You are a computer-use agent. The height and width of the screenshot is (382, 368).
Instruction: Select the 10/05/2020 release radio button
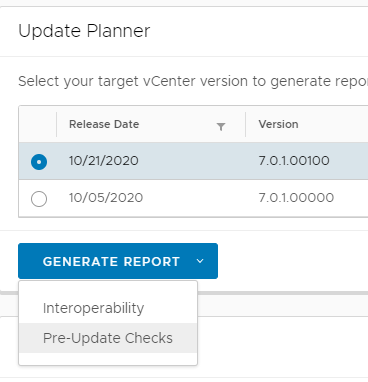[x=39, y=199]
